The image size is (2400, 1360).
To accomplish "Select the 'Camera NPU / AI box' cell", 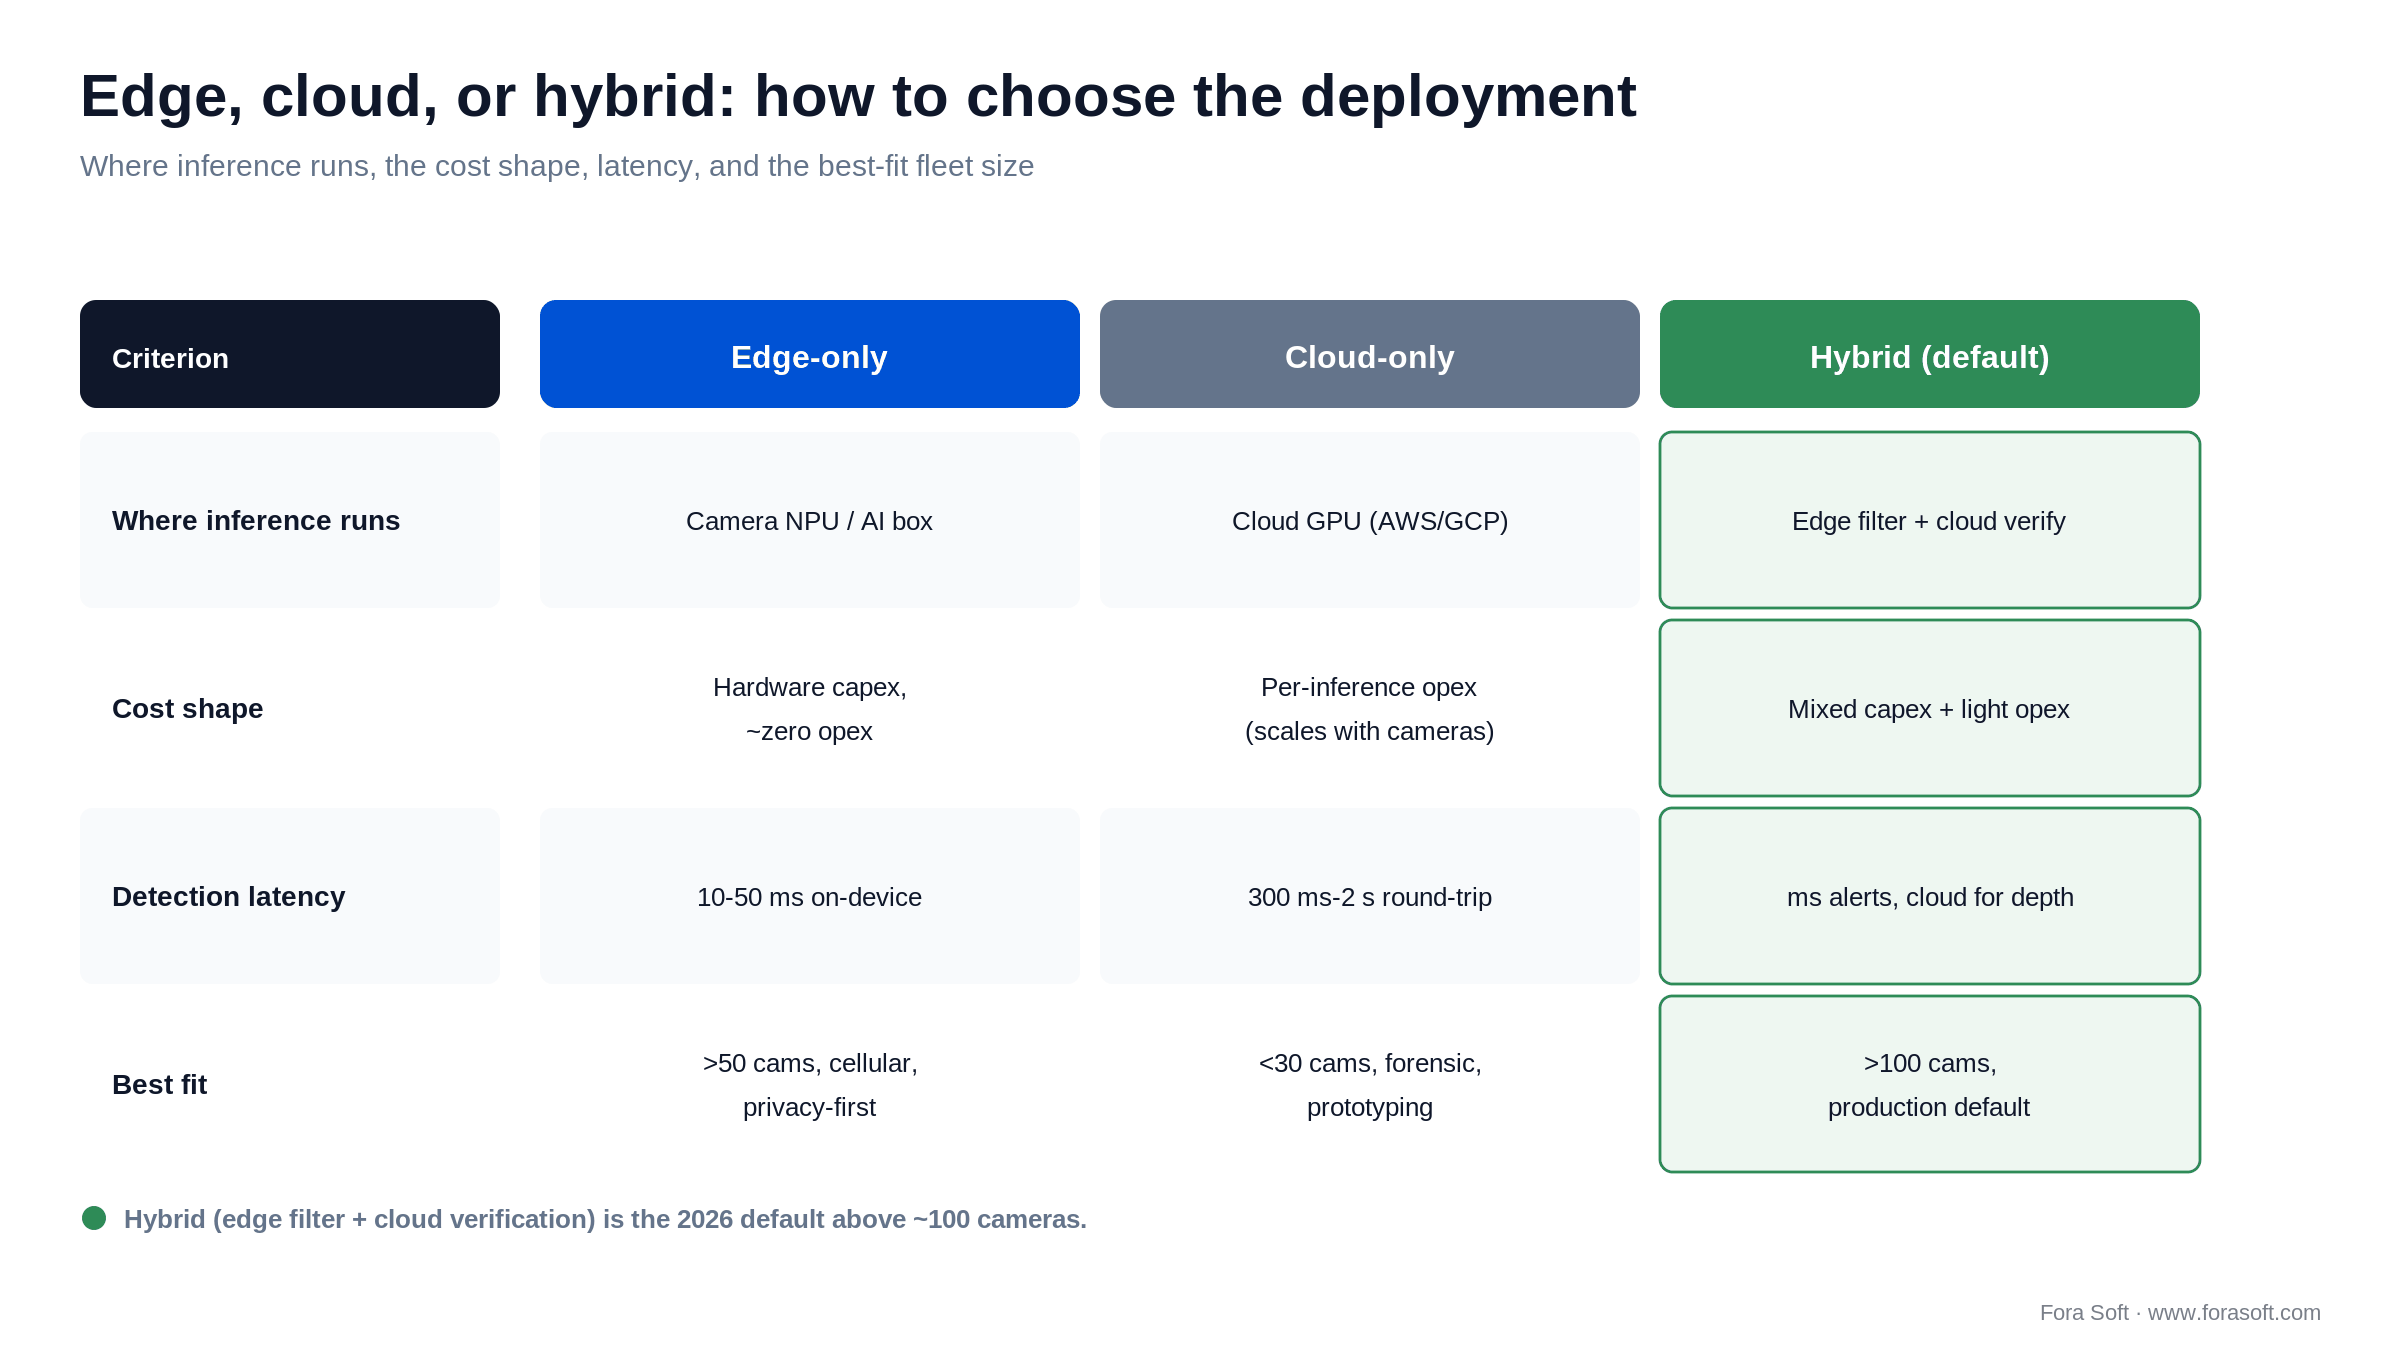I will 810,520.
